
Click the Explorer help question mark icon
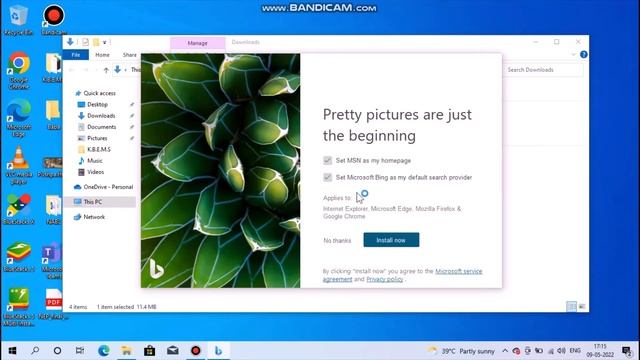584,54
